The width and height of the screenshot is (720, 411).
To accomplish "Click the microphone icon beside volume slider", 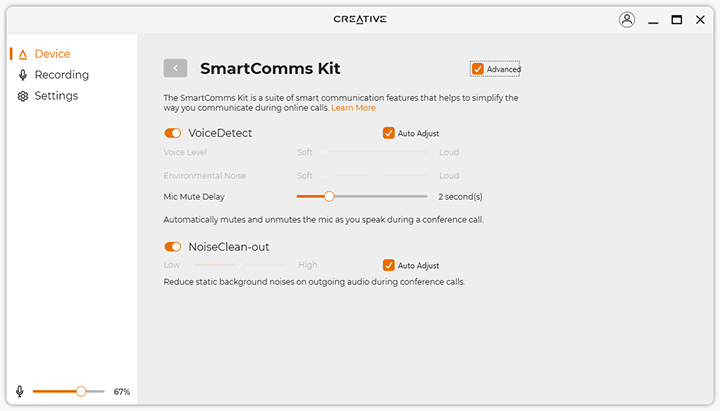I will tap(19, 391).
